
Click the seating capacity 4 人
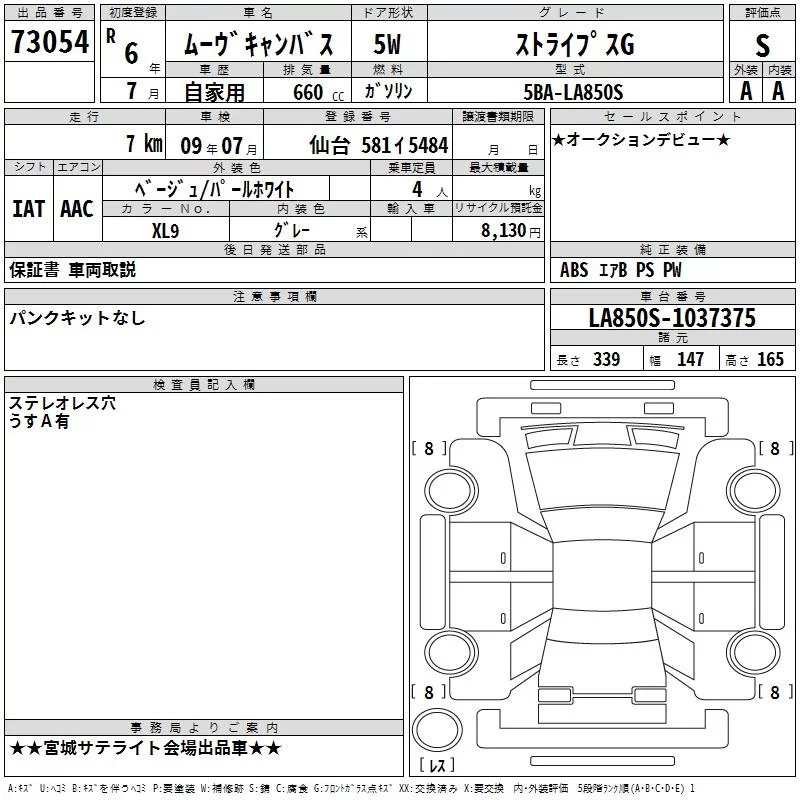coord(429,189)
